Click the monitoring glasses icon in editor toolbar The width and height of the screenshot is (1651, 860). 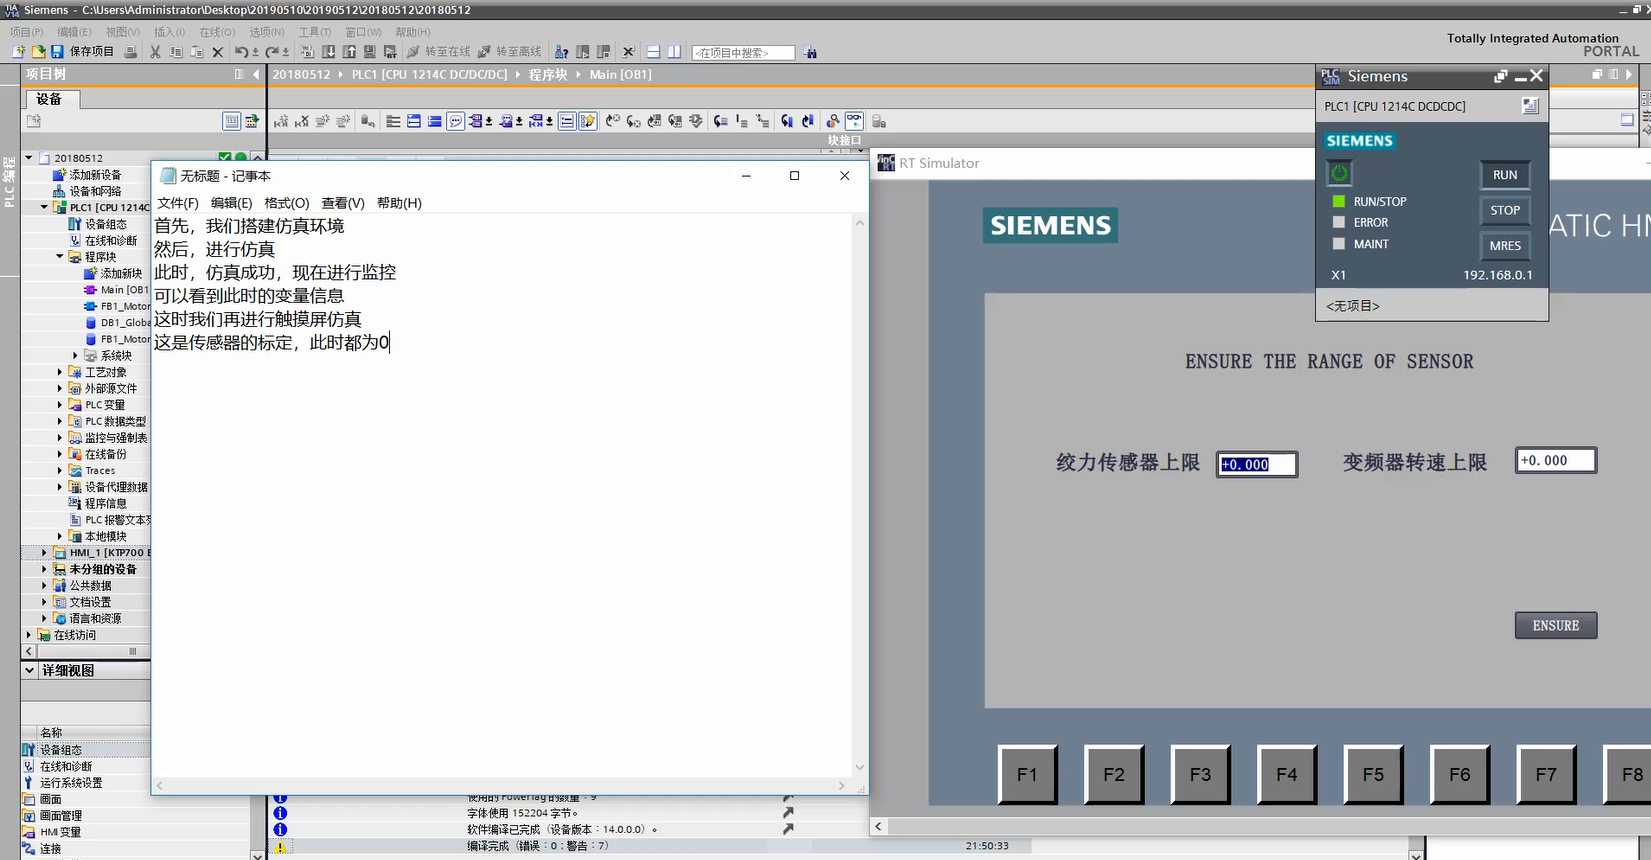tap(854, 121)
